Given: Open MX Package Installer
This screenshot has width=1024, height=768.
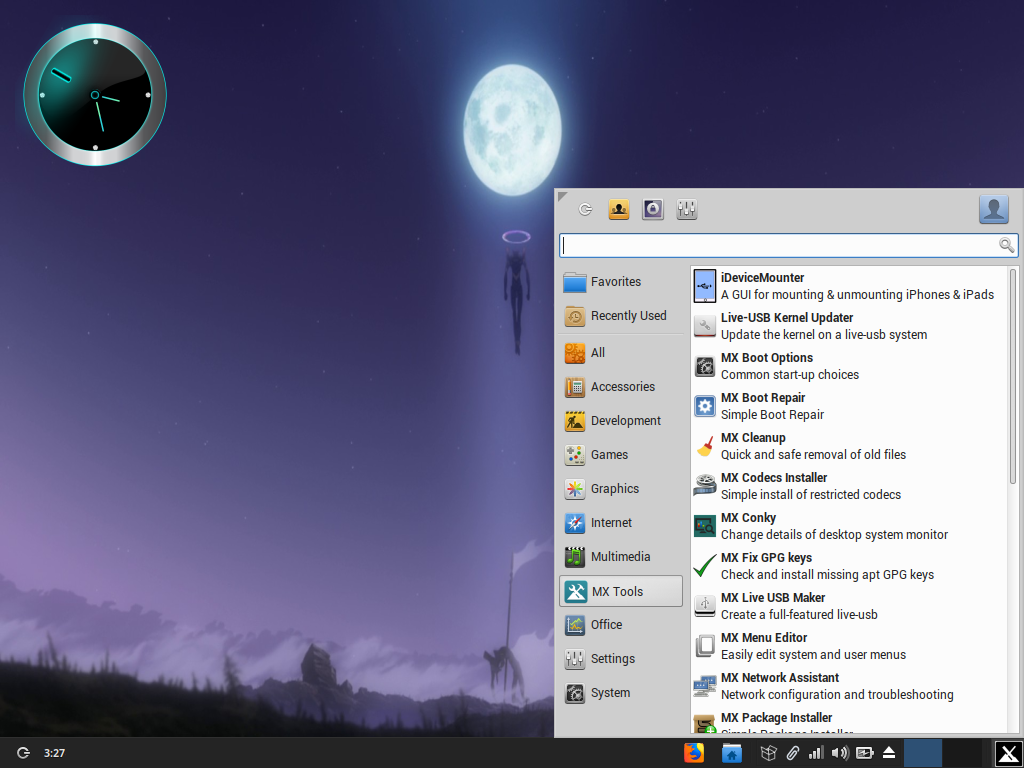Looking at the screenshot, I should click(849, 720).
